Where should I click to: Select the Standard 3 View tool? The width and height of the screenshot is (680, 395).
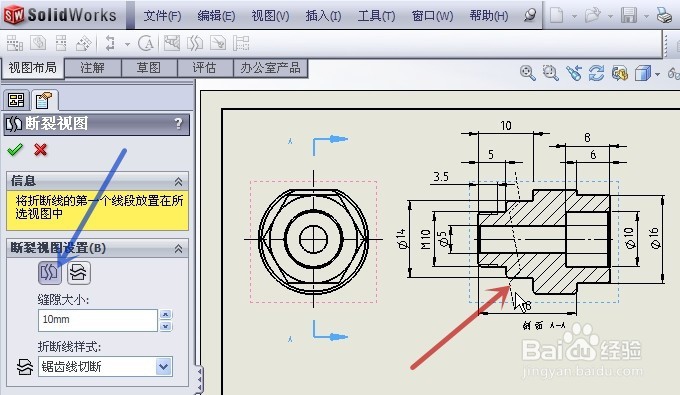pos(15,43)
